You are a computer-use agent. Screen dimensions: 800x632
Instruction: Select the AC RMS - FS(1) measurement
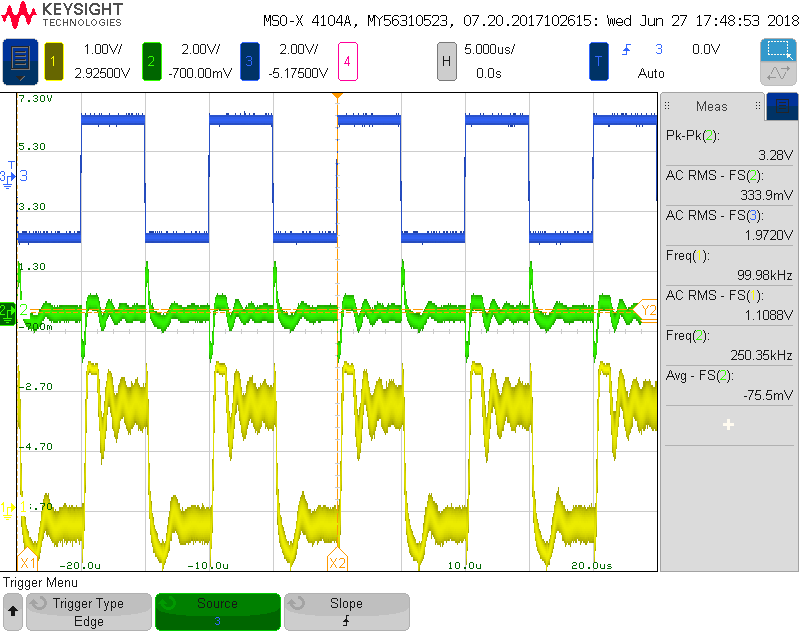[x=729, y=305]
